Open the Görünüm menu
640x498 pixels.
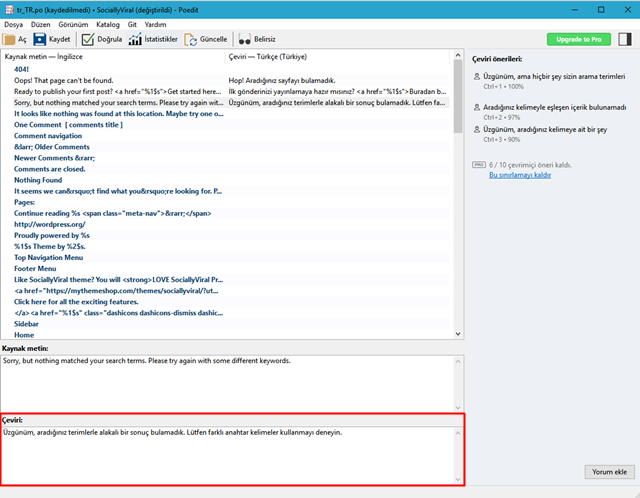tap(73, 24)
